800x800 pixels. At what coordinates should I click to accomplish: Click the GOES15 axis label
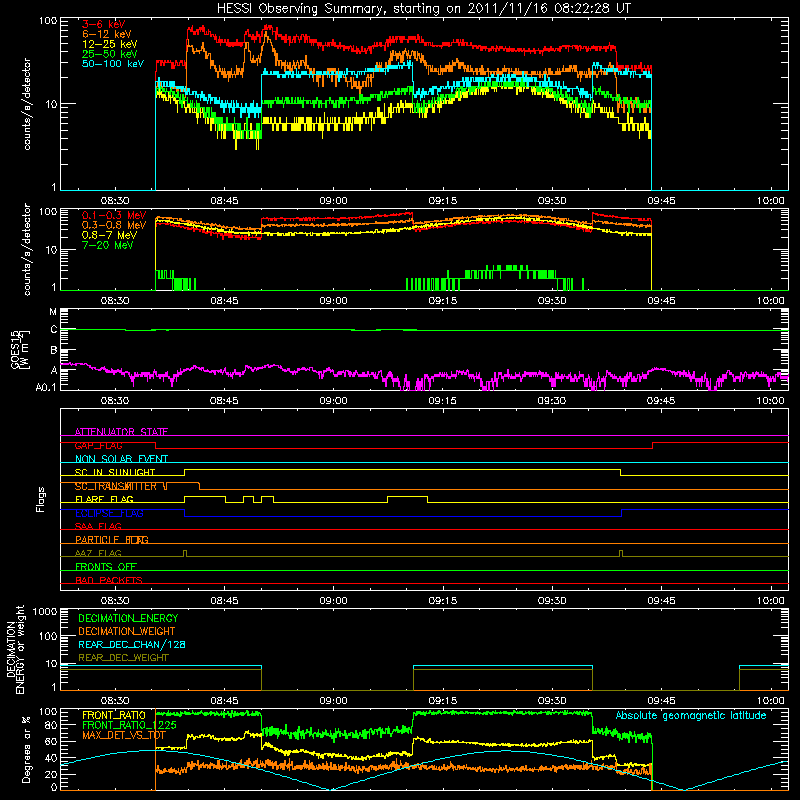[x=20, y=349]
